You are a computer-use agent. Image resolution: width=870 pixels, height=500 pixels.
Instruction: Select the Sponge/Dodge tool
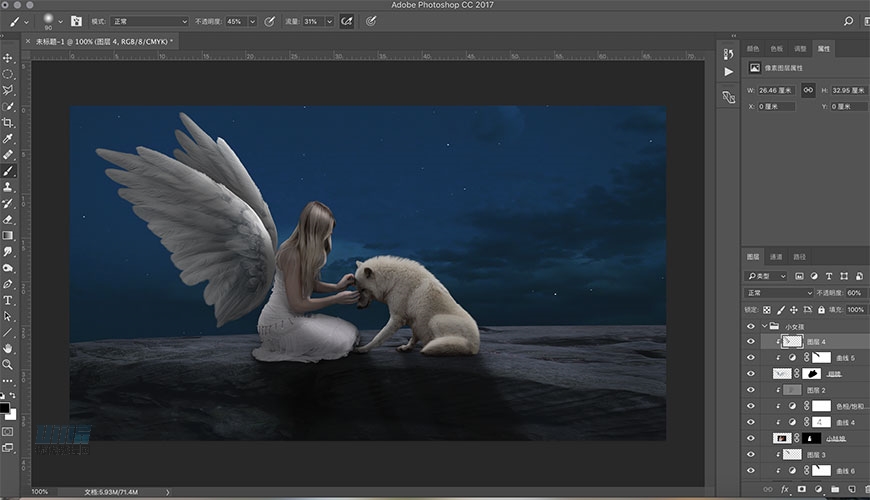click(x=8, y=268)
